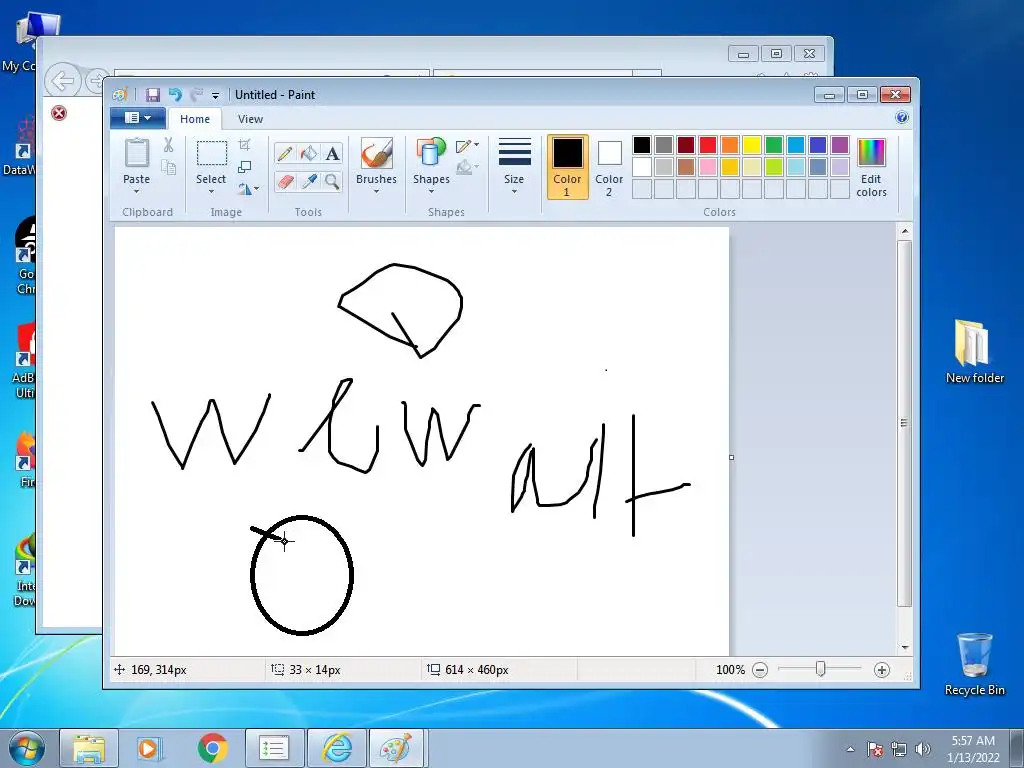Image resolution: width=1024 pixels, height=768 pixels.
Task: Open Internet Explorer from taskbar
Action: [x=337, y=748]
